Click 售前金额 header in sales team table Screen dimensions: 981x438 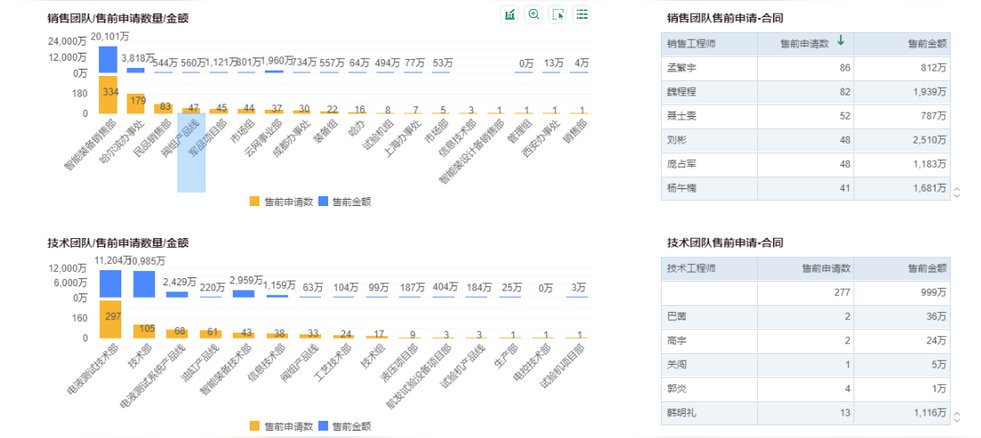926,44
